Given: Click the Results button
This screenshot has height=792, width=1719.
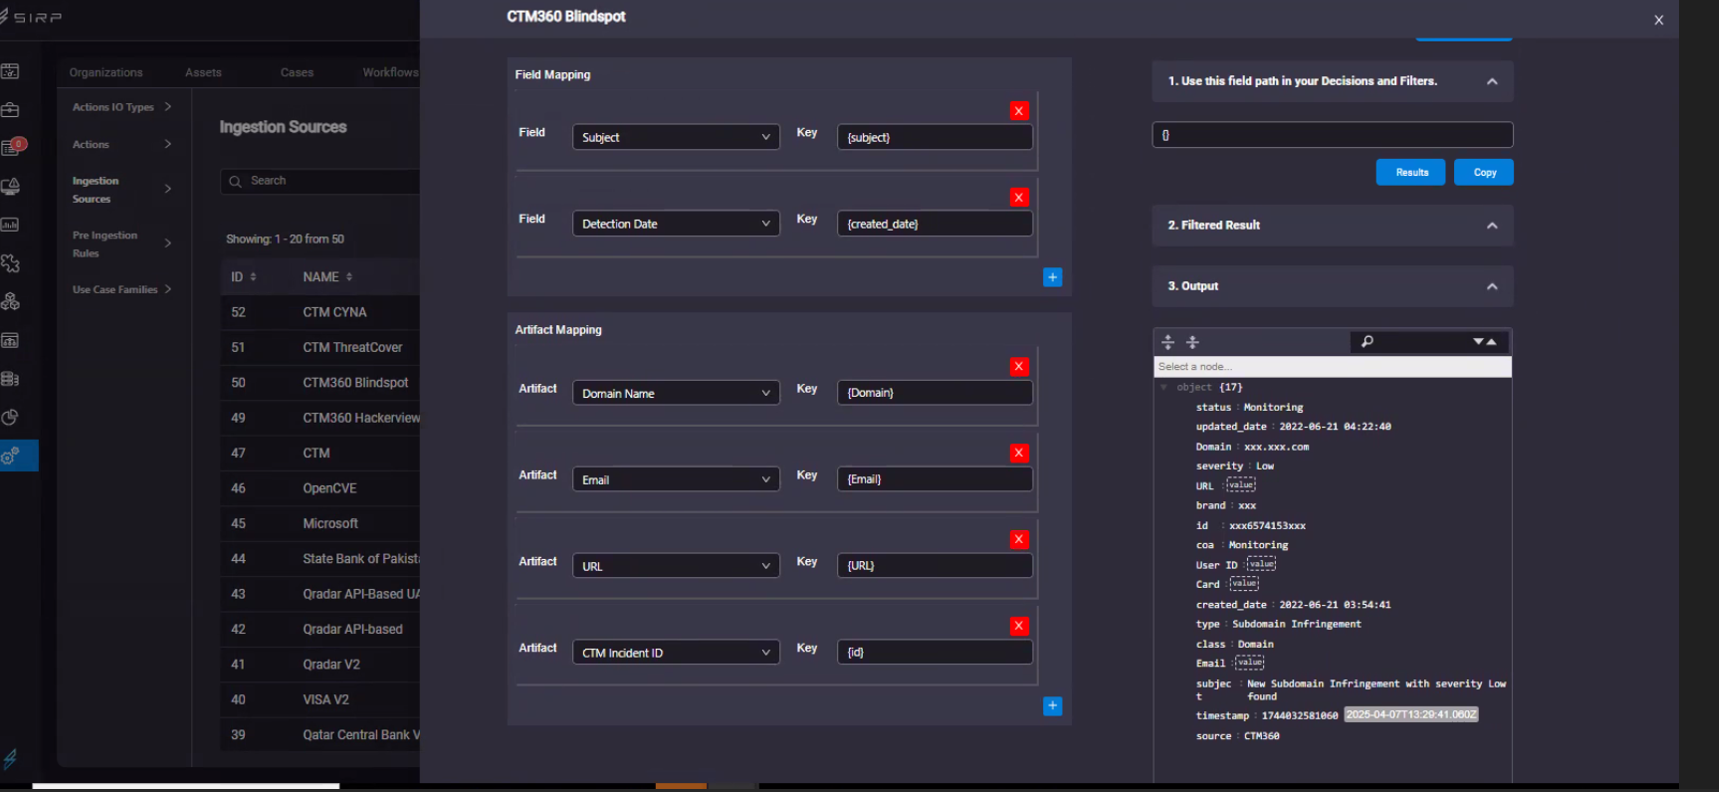Looking at the screenshot, I should point(1411,172).
